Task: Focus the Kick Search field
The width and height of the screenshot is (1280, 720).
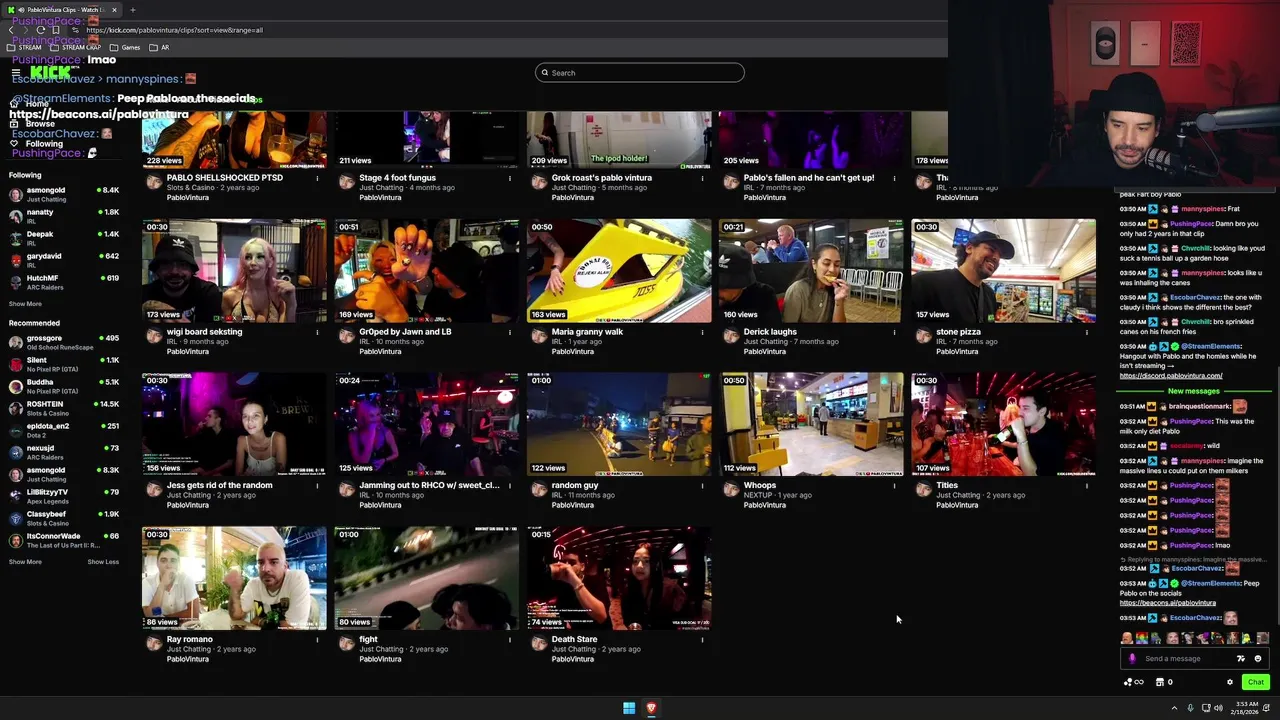Action: (640, 72)
